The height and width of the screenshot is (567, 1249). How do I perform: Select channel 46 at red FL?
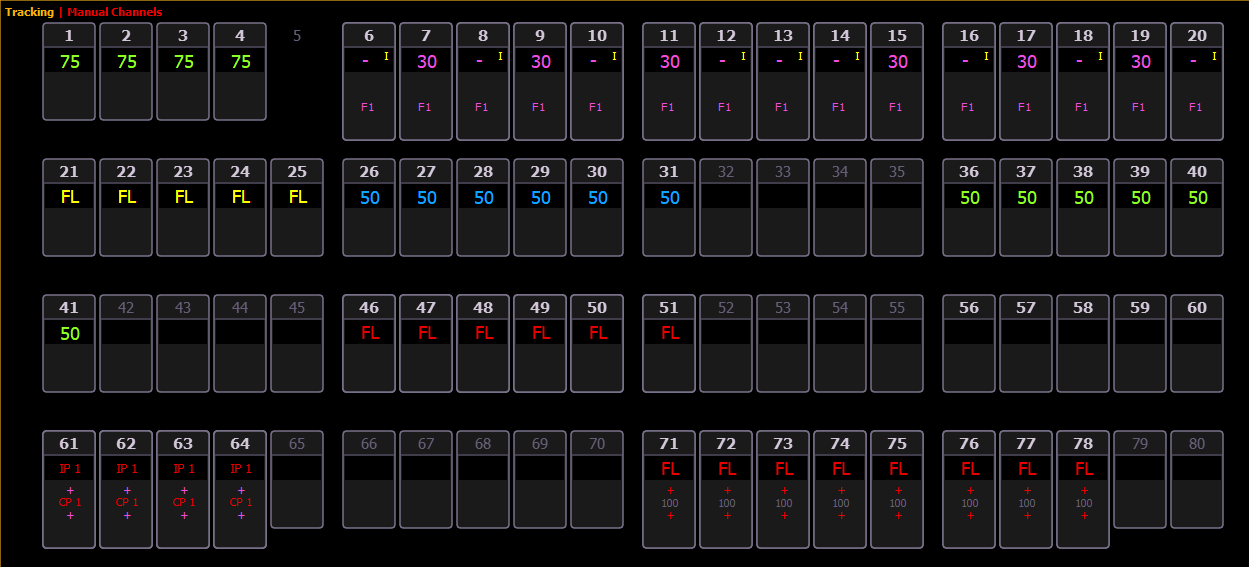pyautogui.click(x=369, y=343)
